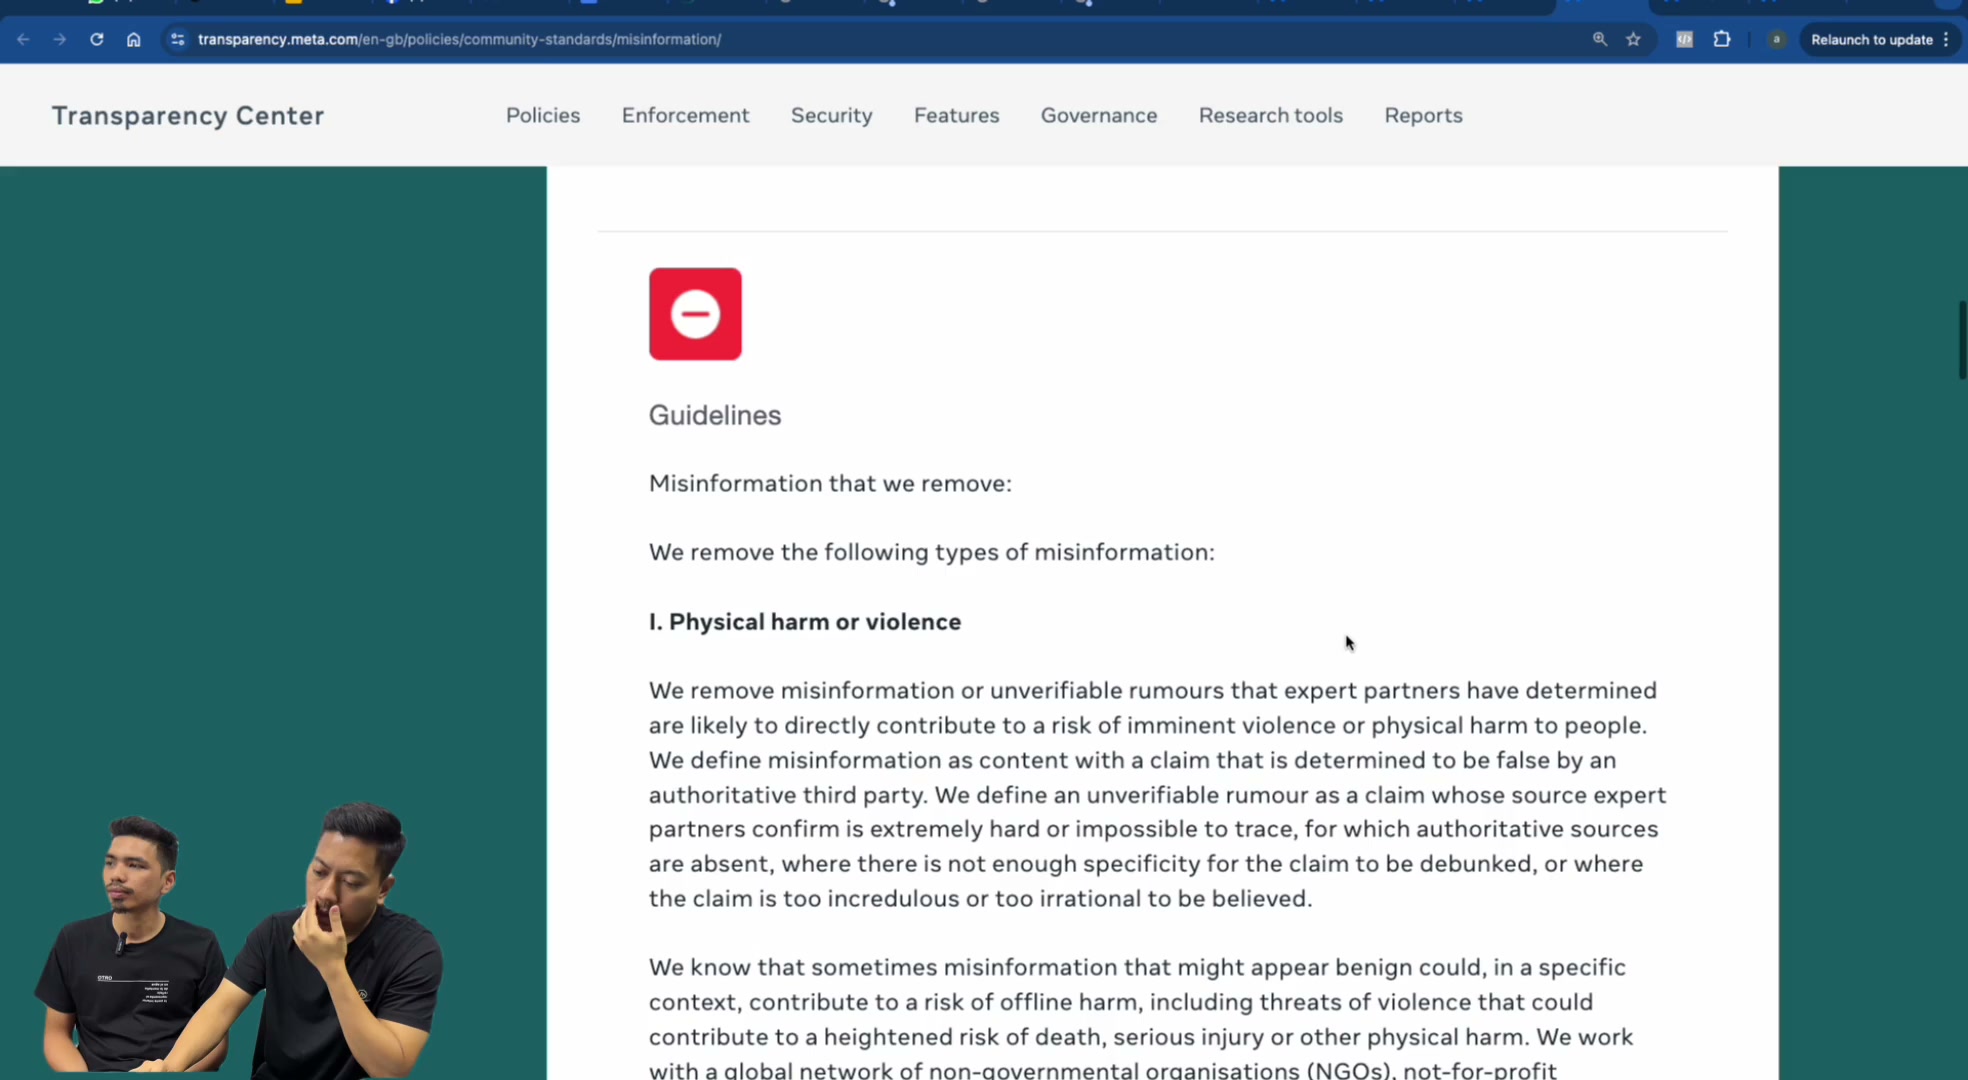Open the Governance menu

tap(1099, 115)
